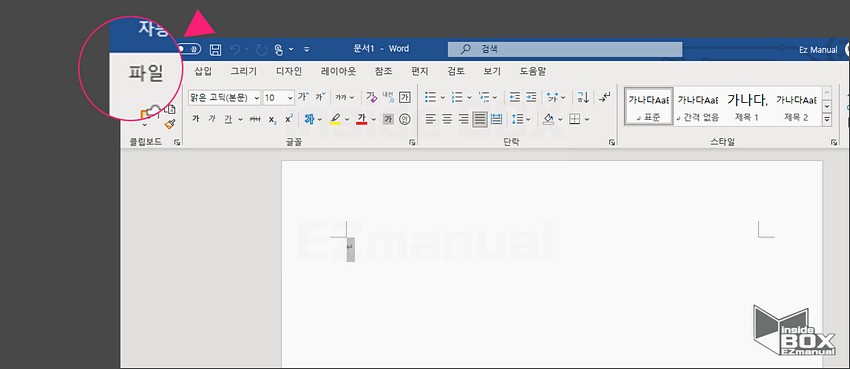Switch to the 참조 tab
The image size is (850, 369).
[x=383, y=71]
